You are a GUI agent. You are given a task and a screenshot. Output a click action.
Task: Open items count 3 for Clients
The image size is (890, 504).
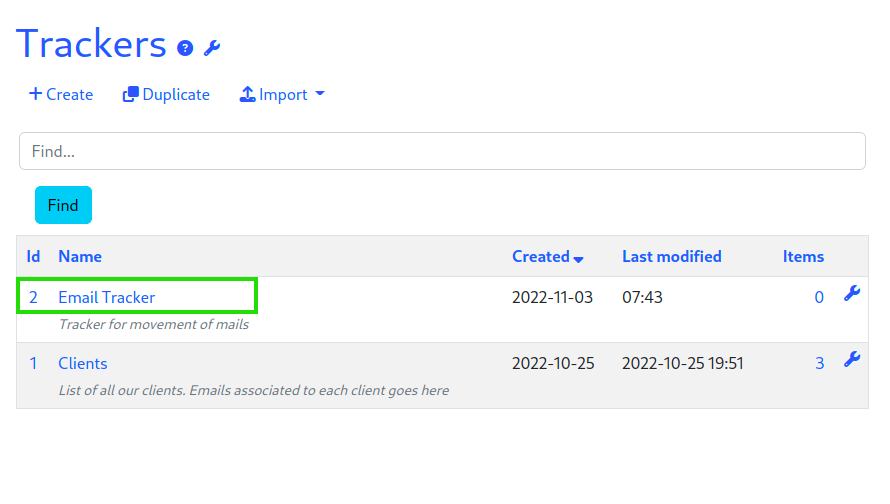pos(820,363)
